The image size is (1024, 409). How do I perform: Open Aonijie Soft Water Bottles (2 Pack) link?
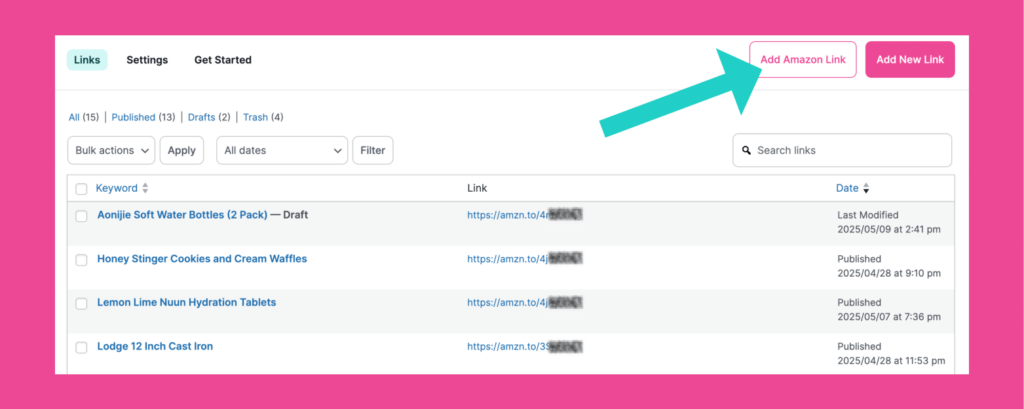pyautogui.click(x=182, y=214)
